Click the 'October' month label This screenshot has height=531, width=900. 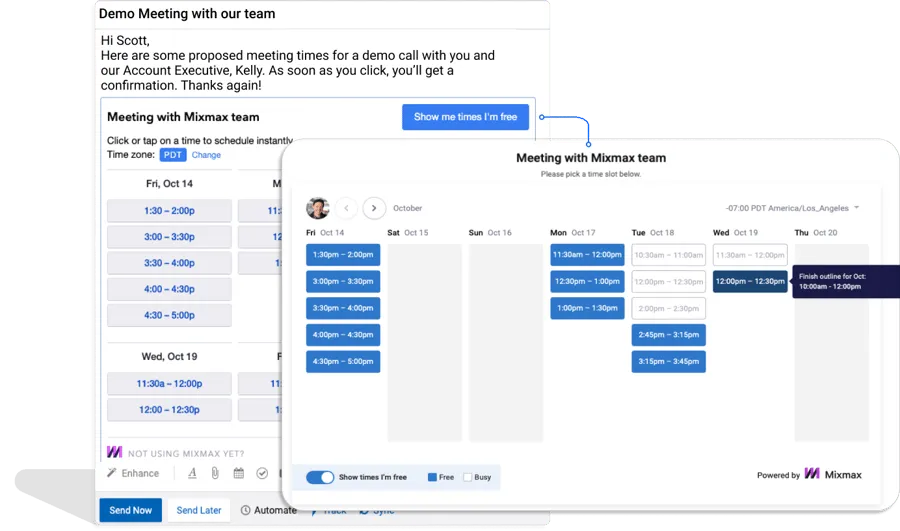click(408, 208)
